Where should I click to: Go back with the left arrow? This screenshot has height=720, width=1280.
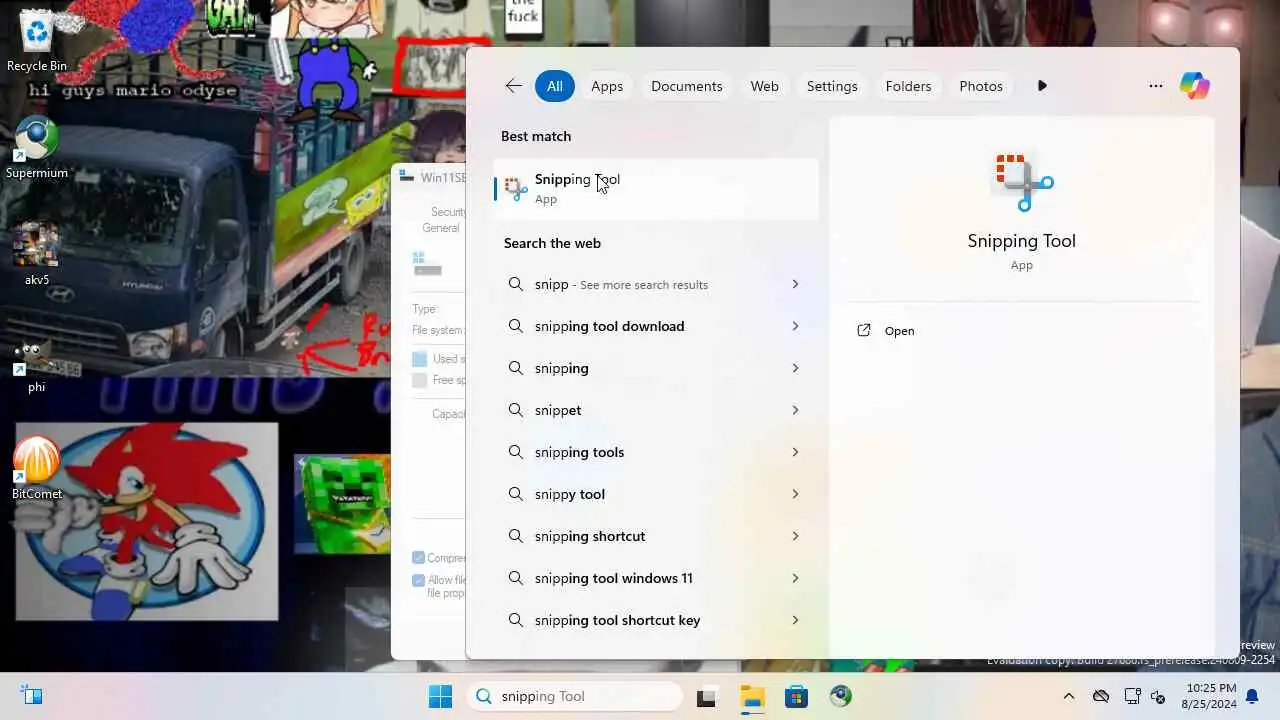click(x=514, y=86)
